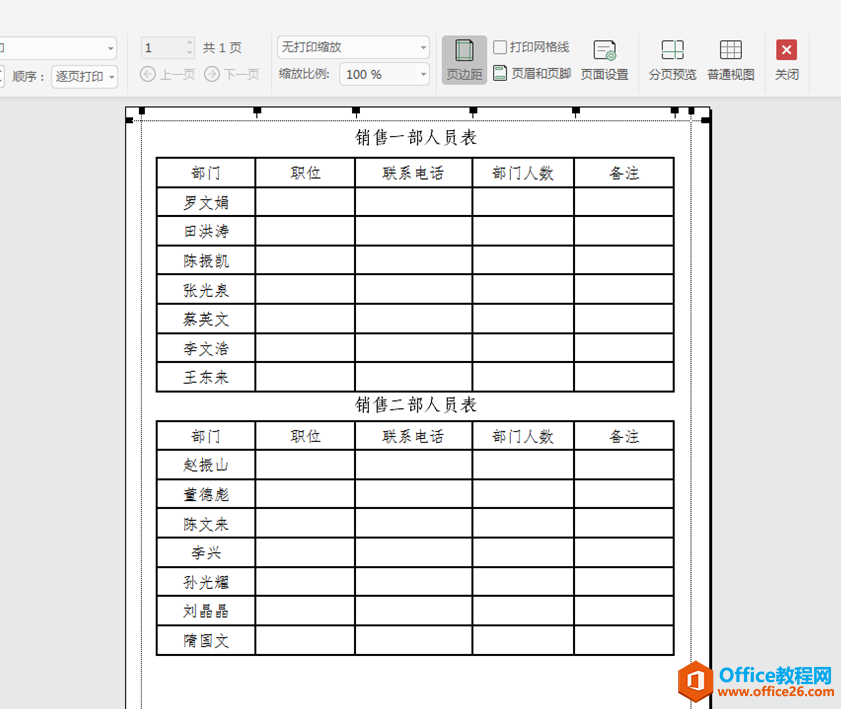Select cell 李文浩
Screen dimensions: 841x709
pos(206,349)
